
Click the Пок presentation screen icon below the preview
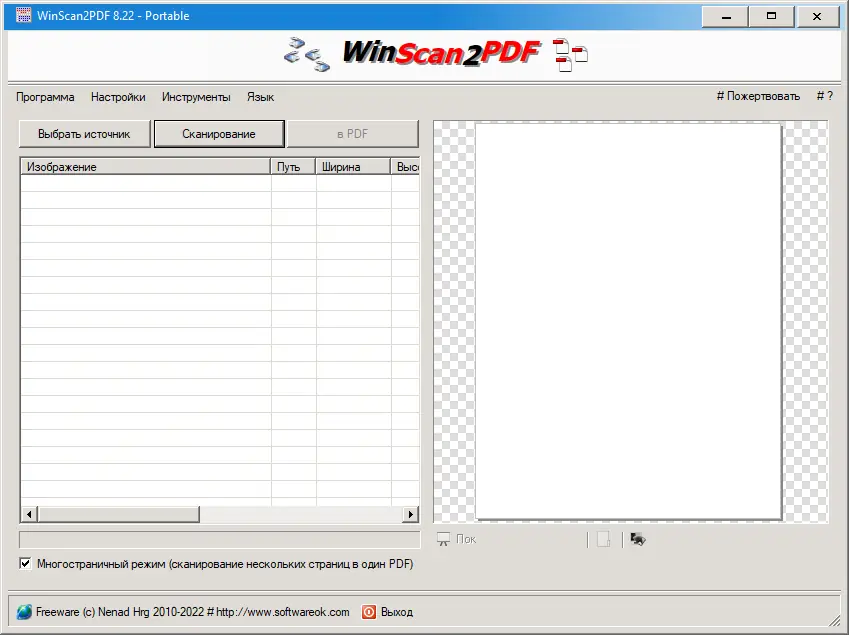(443, 539)
